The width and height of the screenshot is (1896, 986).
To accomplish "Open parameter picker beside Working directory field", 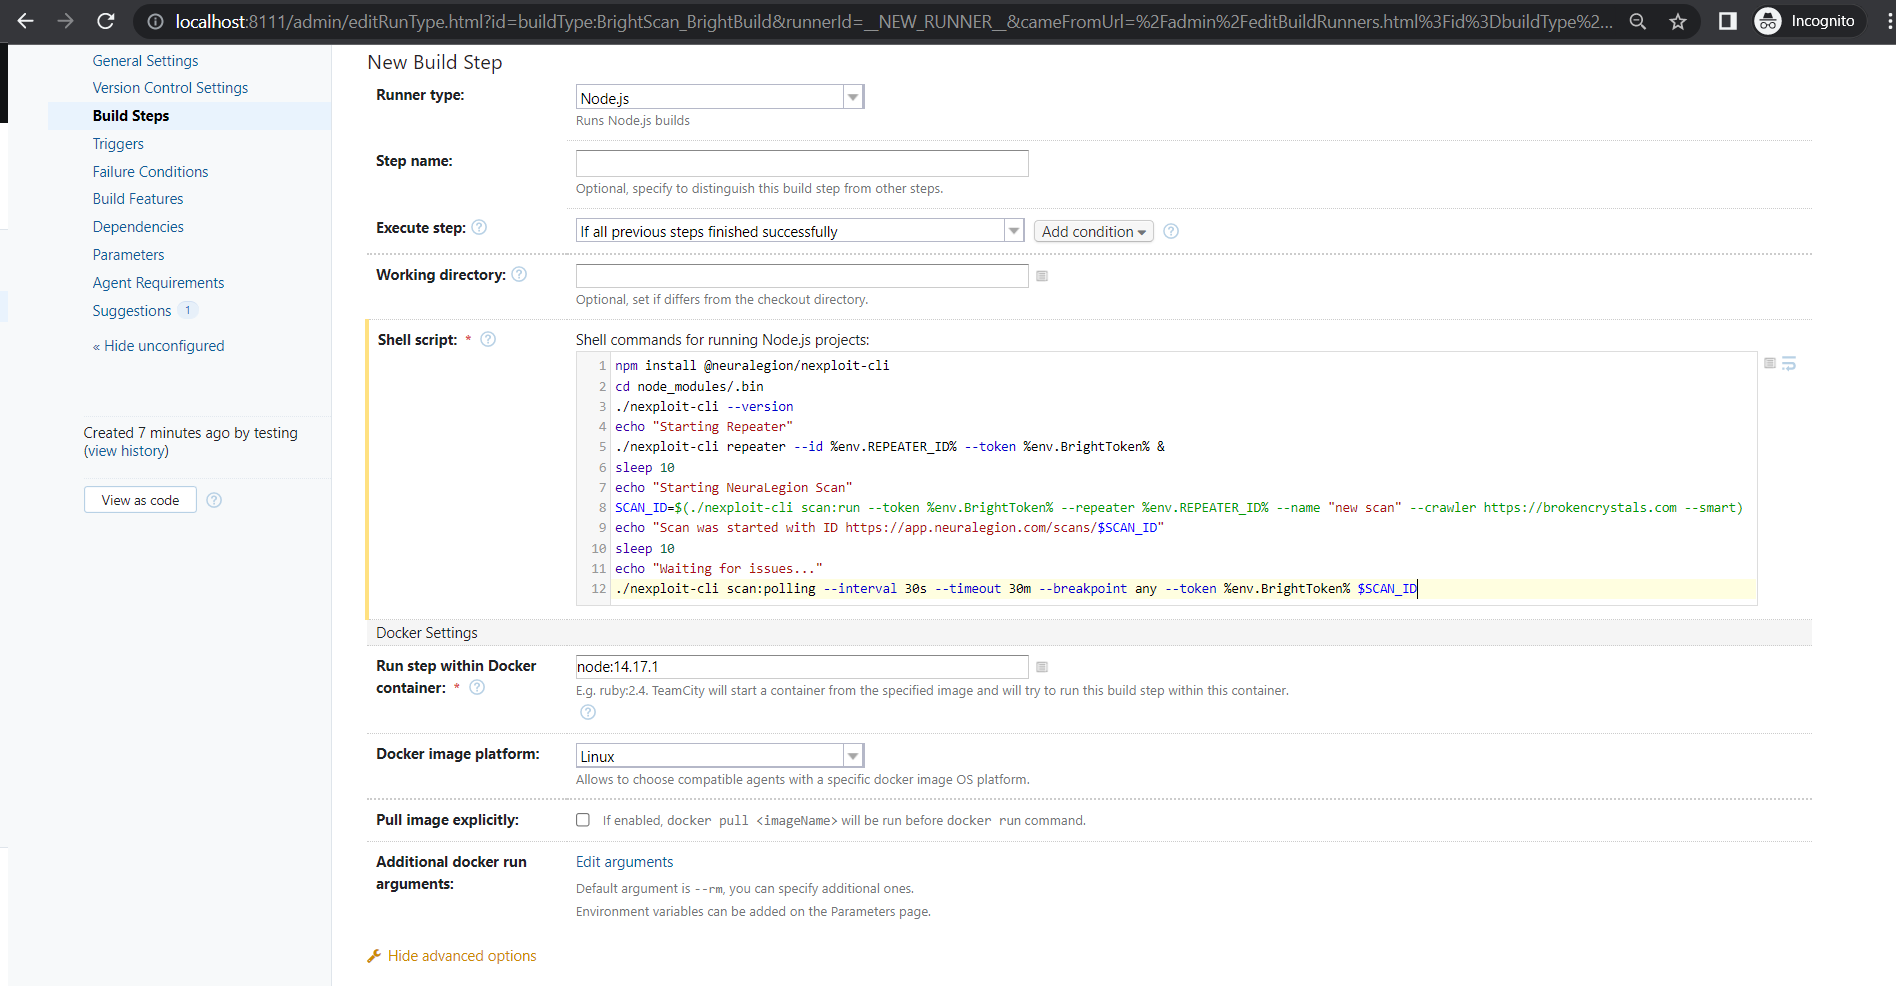I will (x=1042, y=276).
